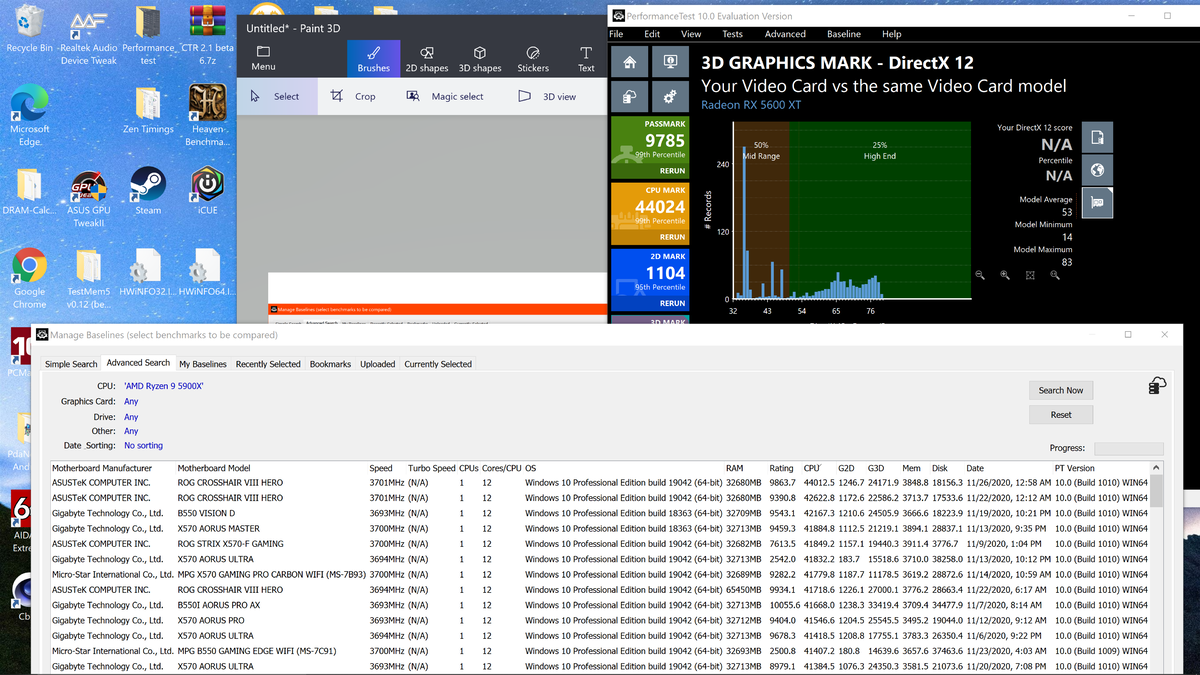Open the Advanced menu in PerformanceTest
The width and height of the screenshot is (1200, 675).
click(785, 34)
